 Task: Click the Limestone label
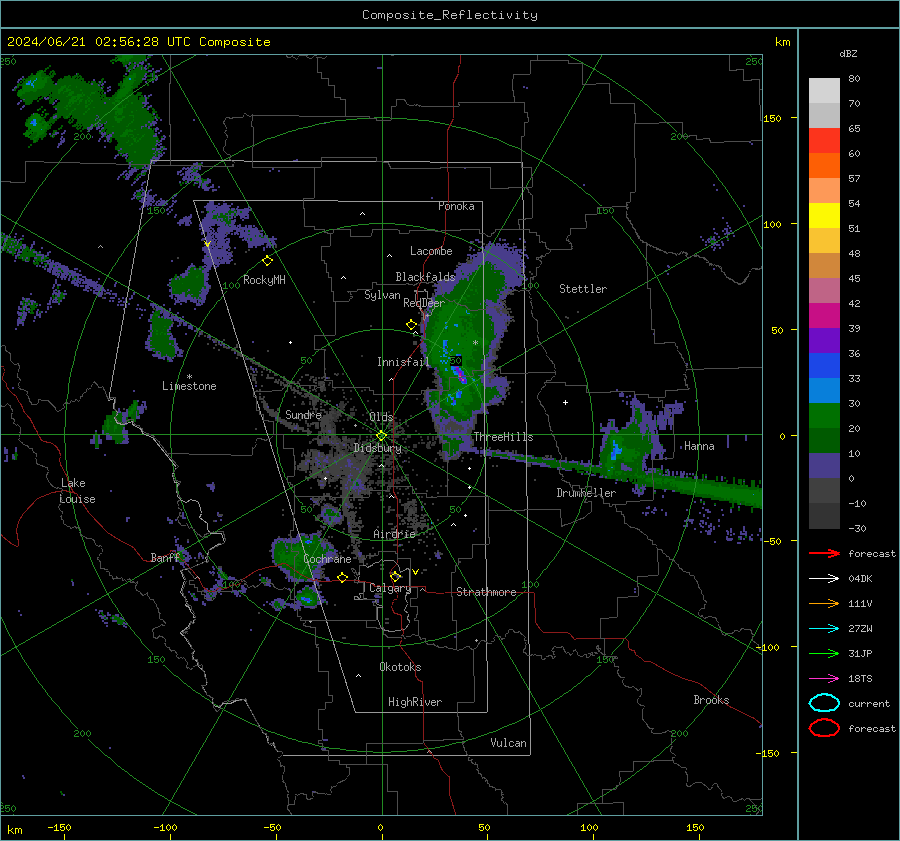pyautogui.click(x=189, y=386)
